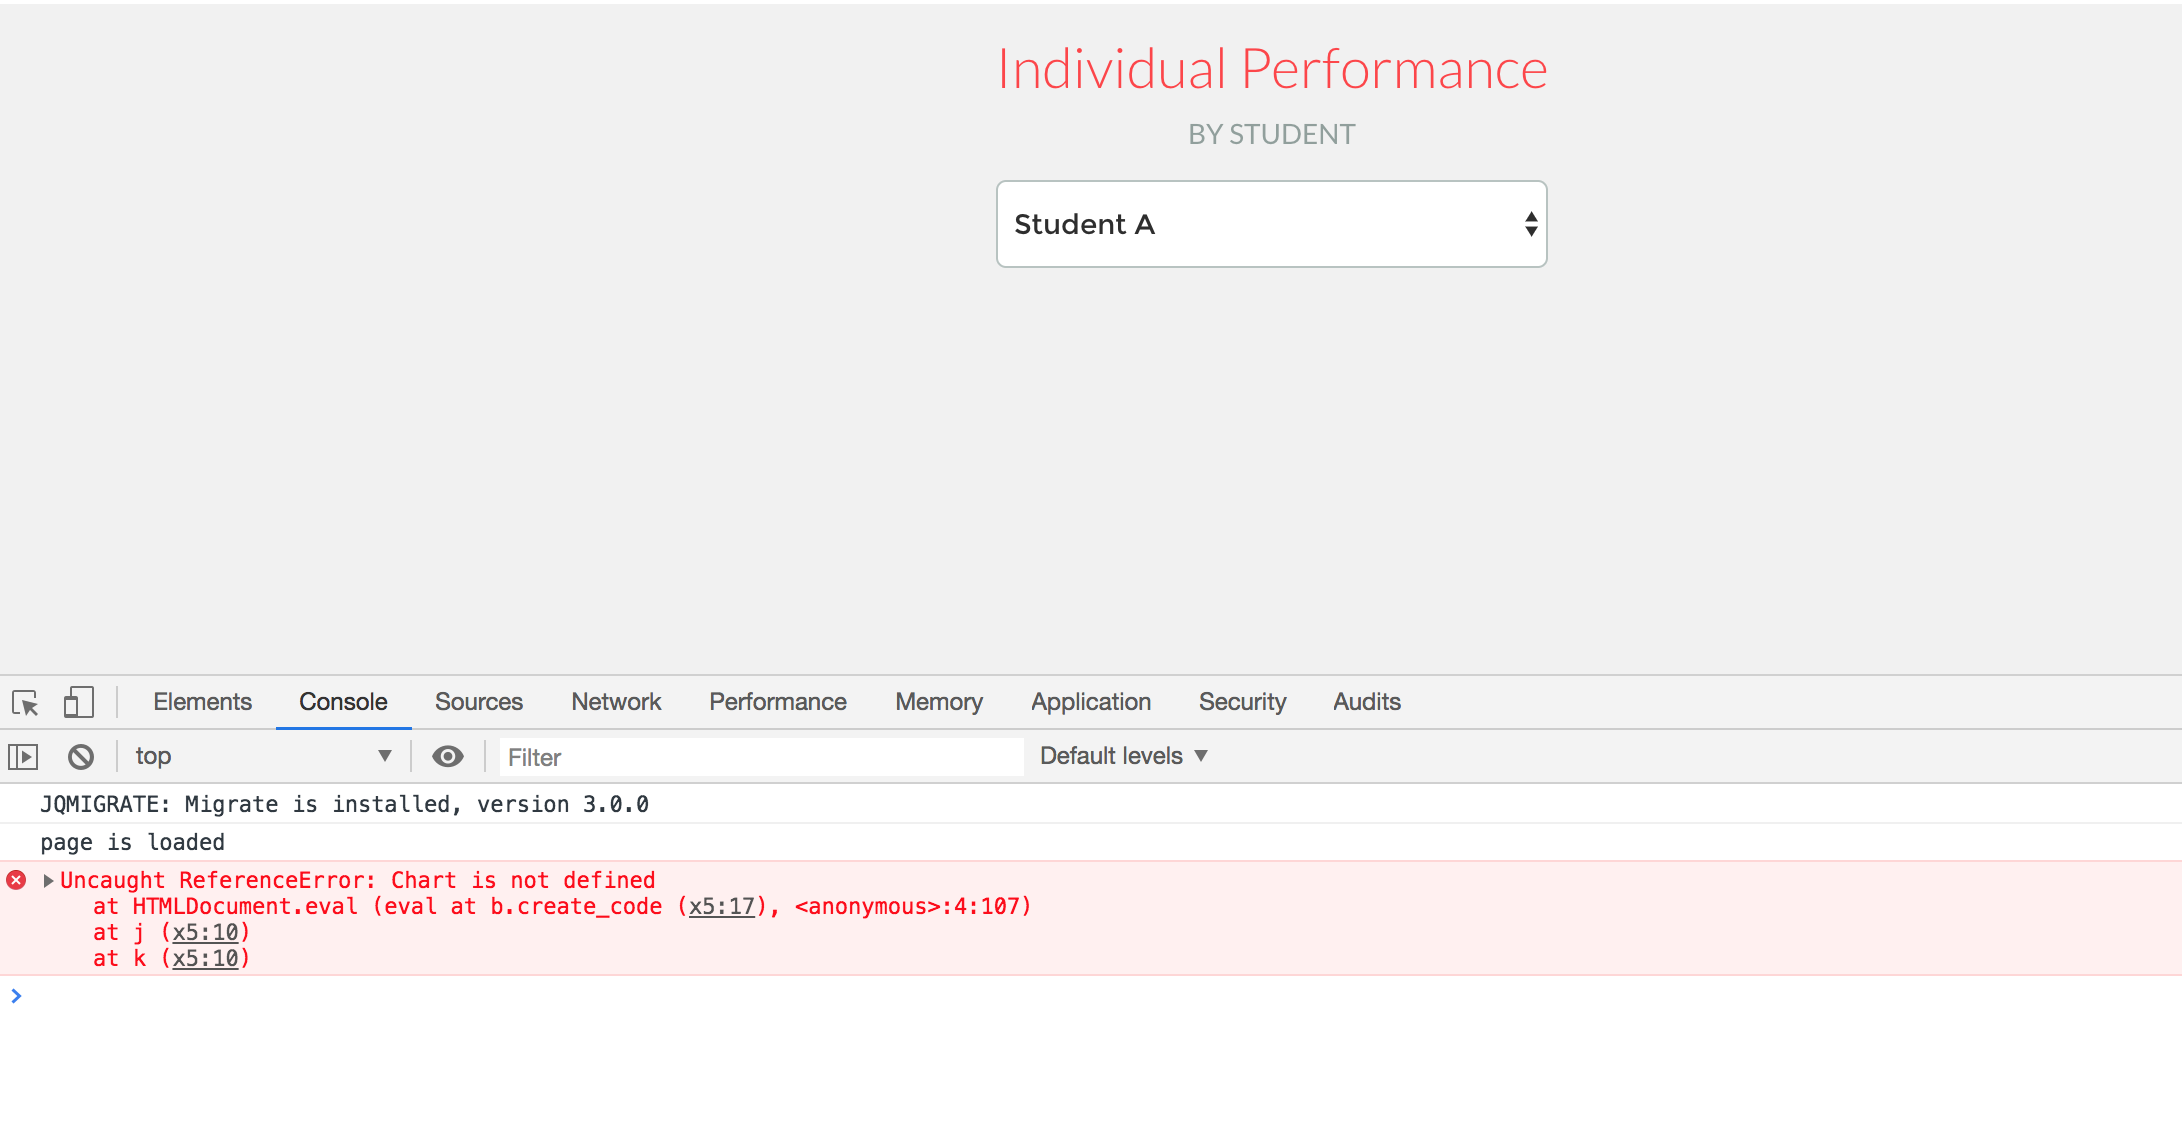Image resolution: width=2182 pixels, height=1130 pixels.
Task: Switch to the Elements tab
Action: coord(202,702)
